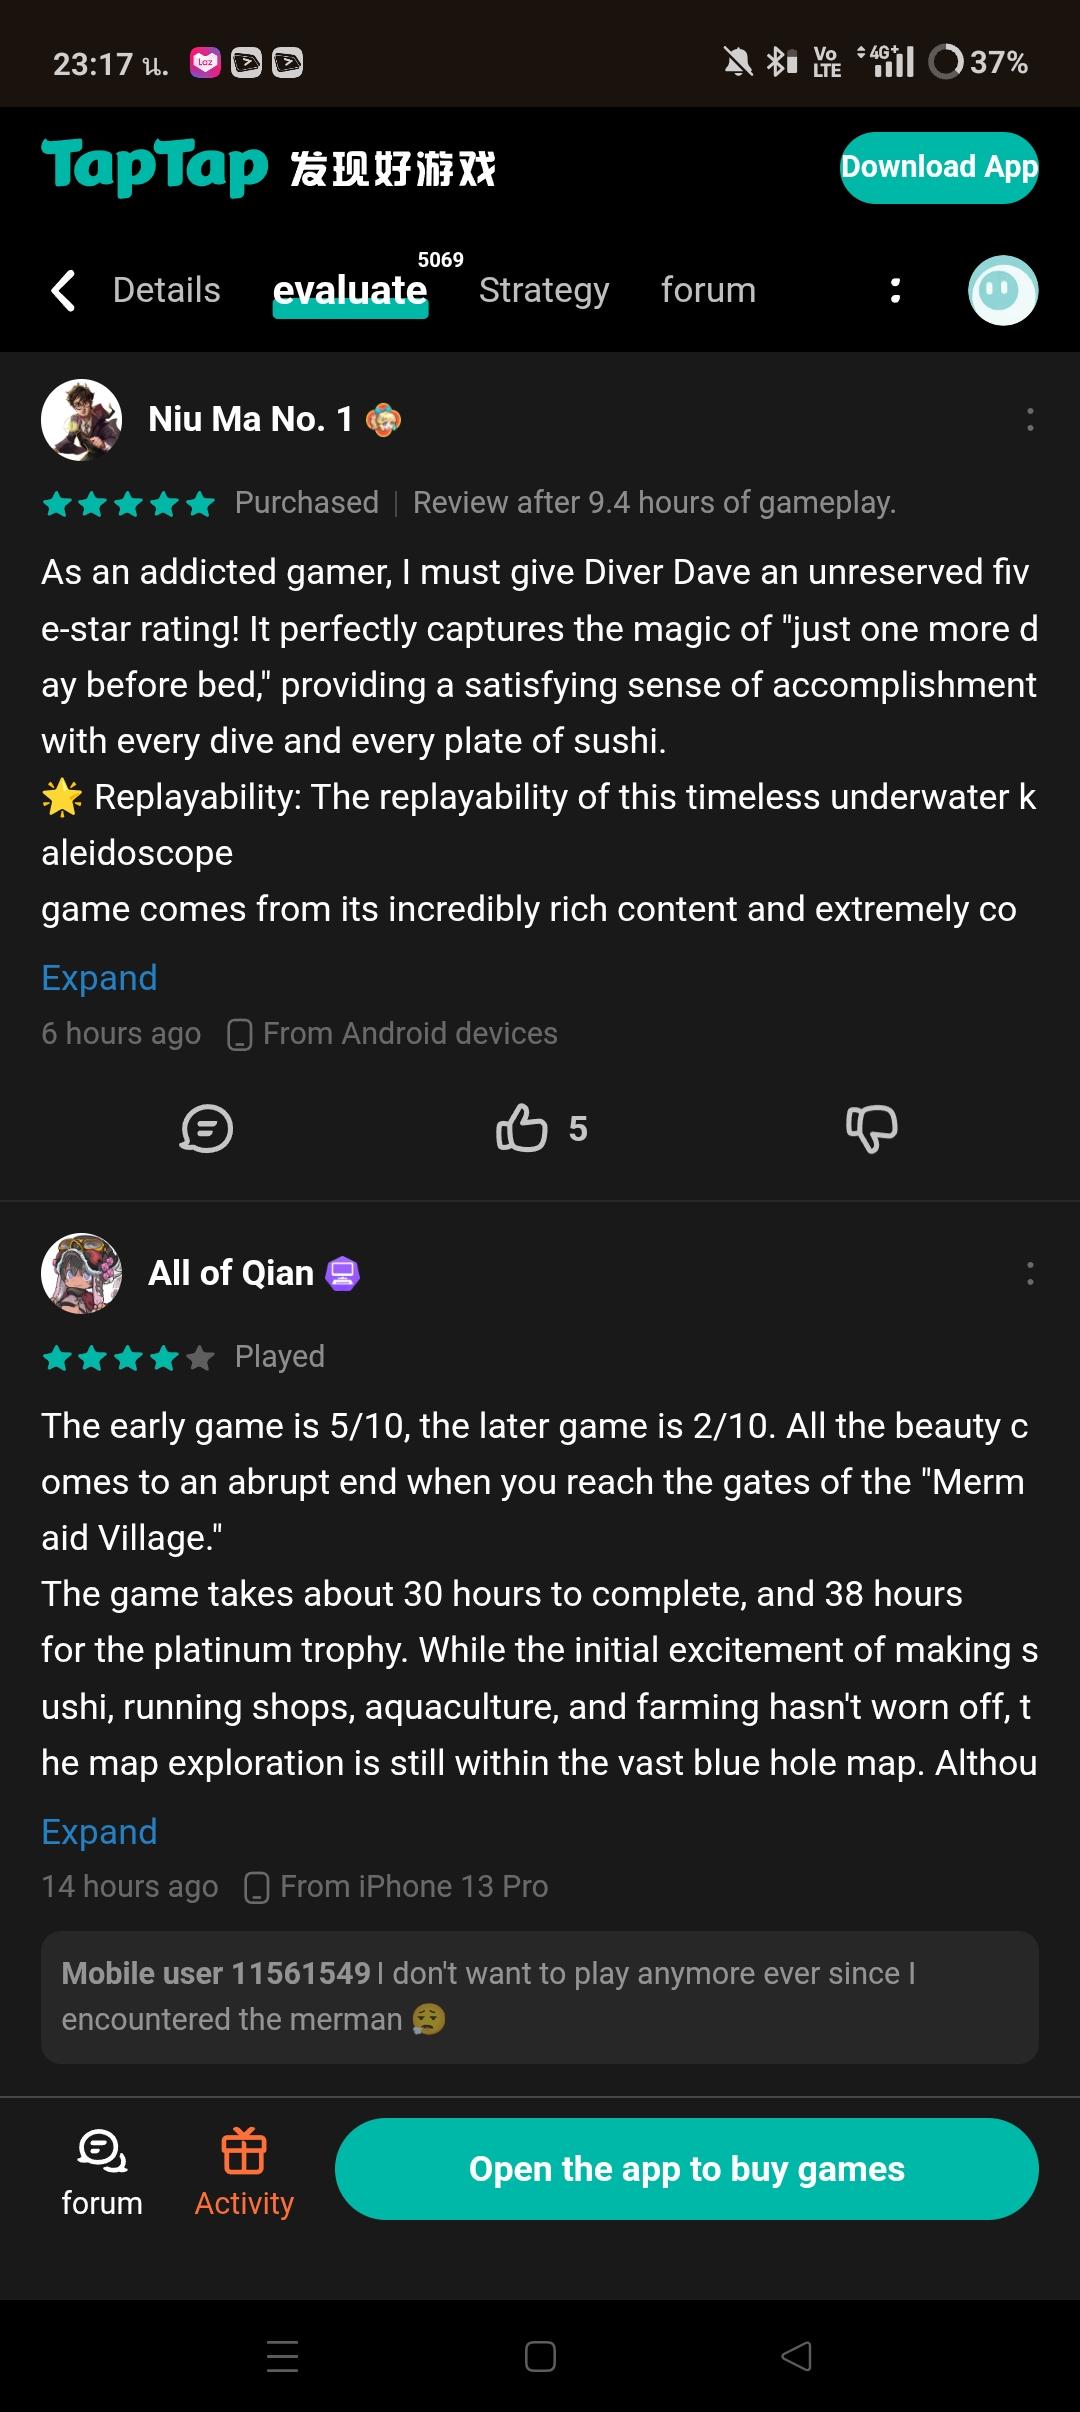1080x2412 pixels.
Task: Open options for All of Qian's review
Action: pyautogui.click(x=1030, y=1273)
